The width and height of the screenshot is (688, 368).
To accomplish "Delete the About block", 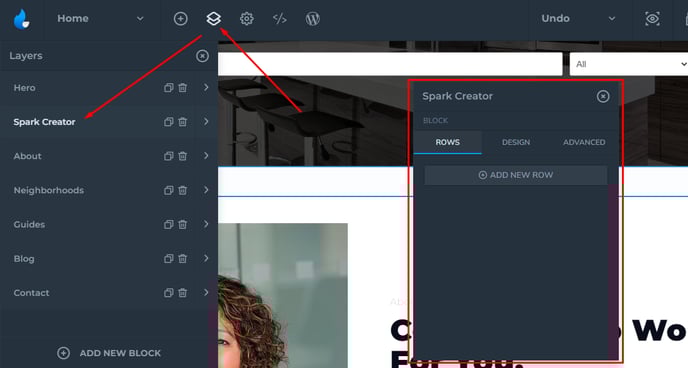I will point(183,156).
